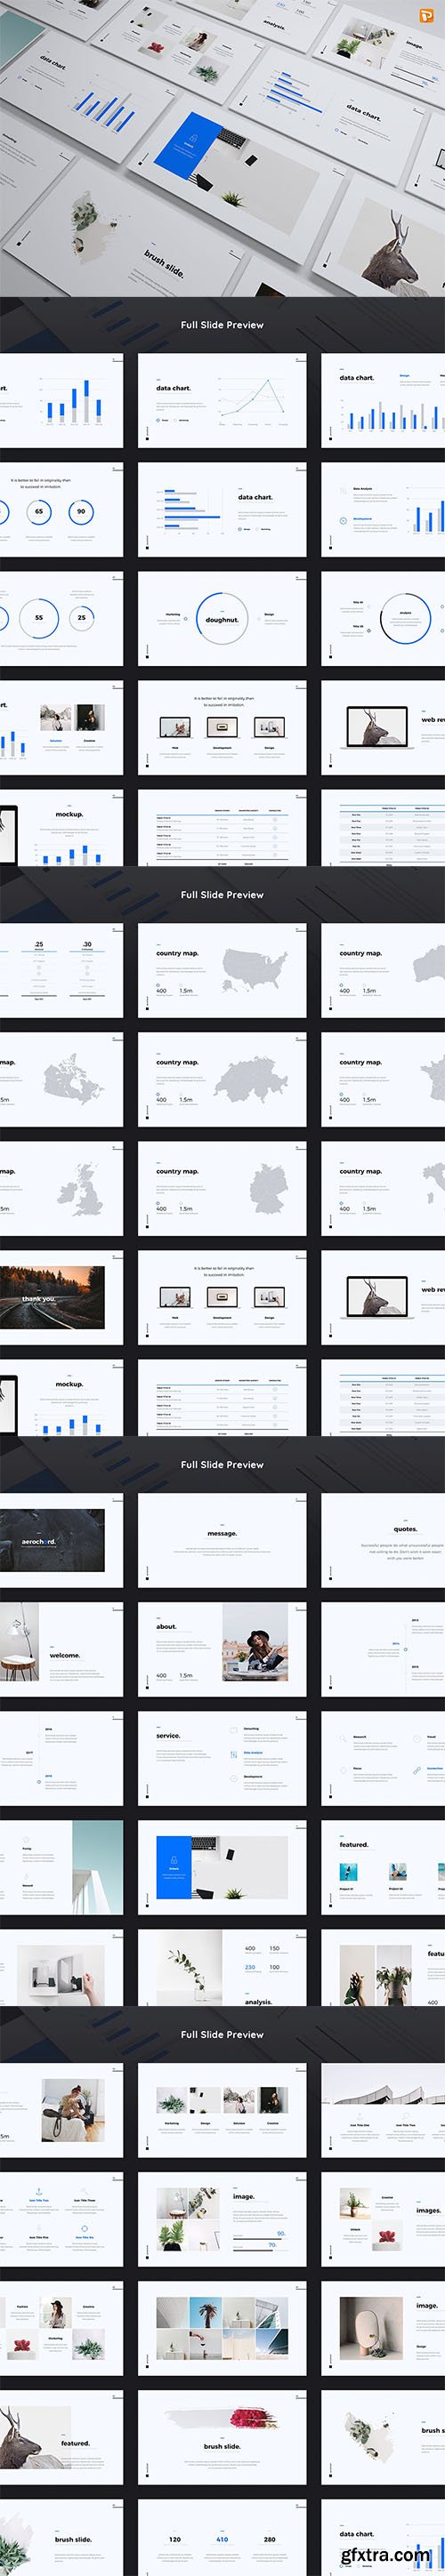Image resolution: width=445 pixels, height=2576 pixels.
Task: Open the line chart data chart slide
Action: (222, 400)
